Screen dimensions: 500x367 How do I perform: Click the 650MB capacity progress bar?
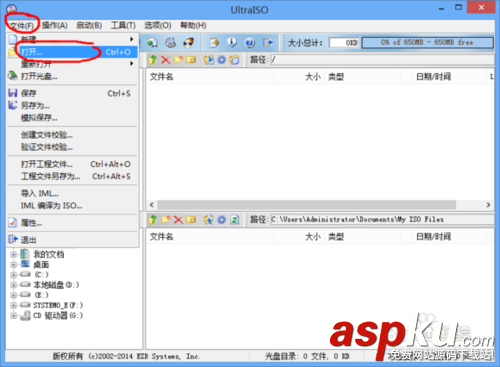coord(427,42)
